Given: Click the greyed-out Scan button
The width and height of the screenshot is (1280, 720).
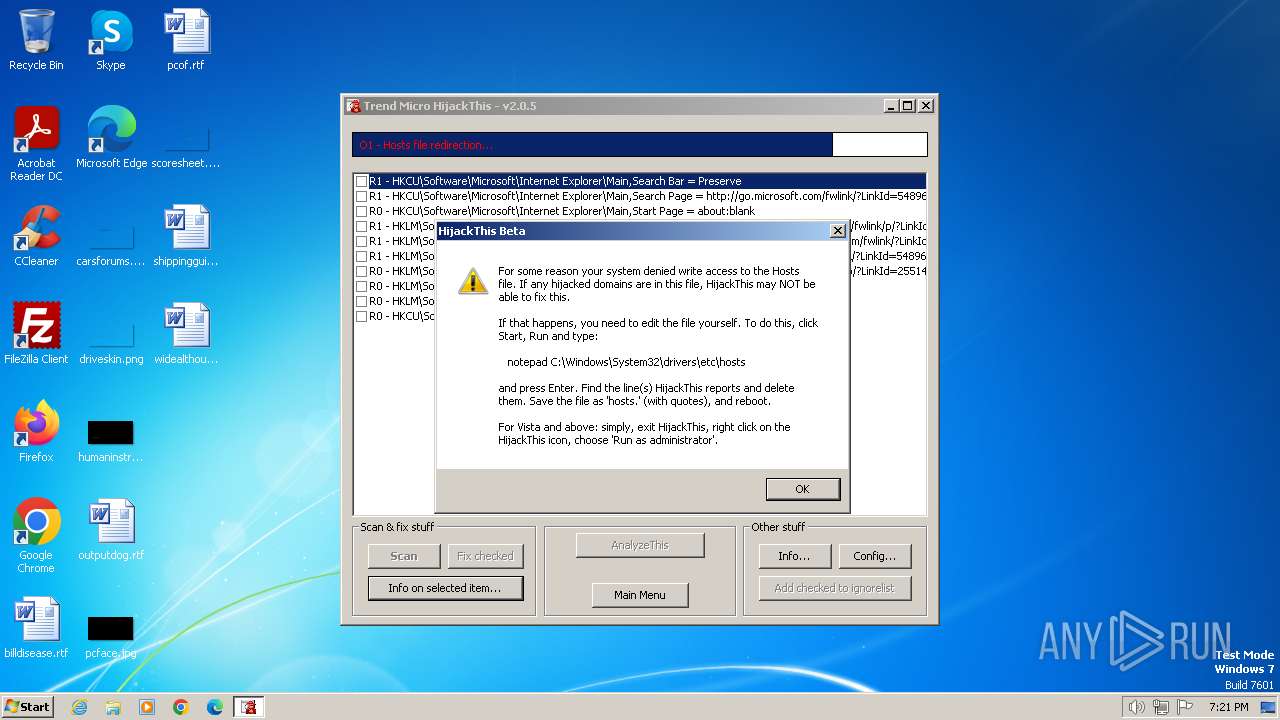Looking at the screenshot, I should click(404, 556).
